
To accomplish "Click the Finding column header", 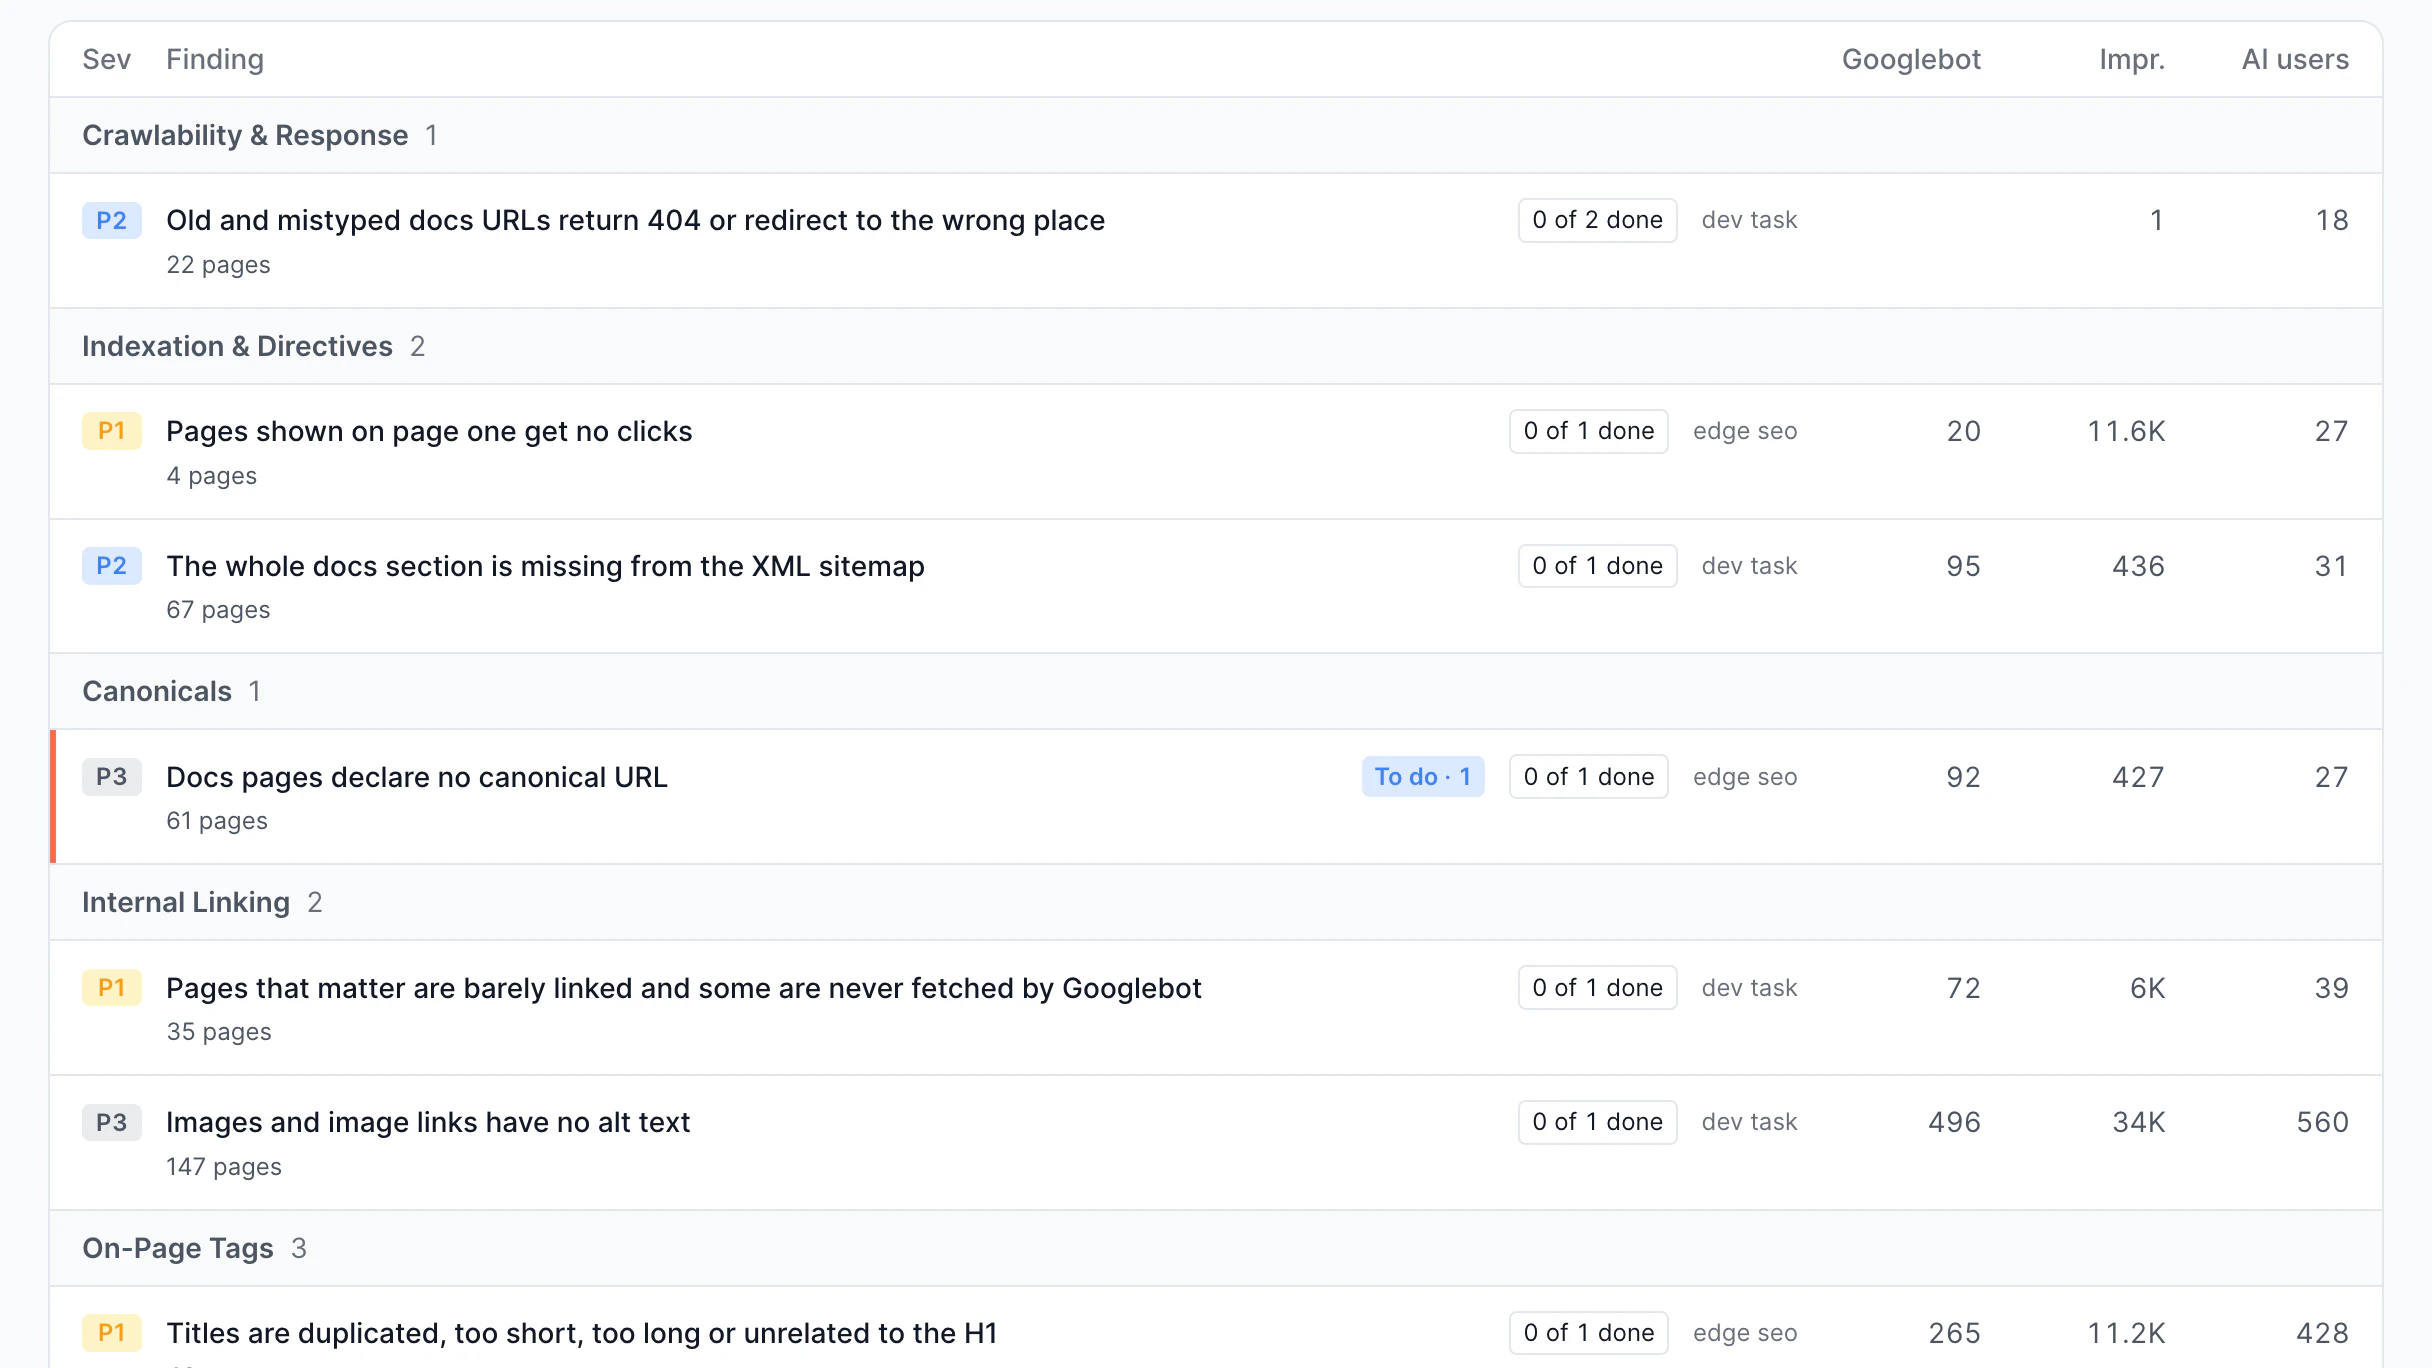I will coord(215,59).
